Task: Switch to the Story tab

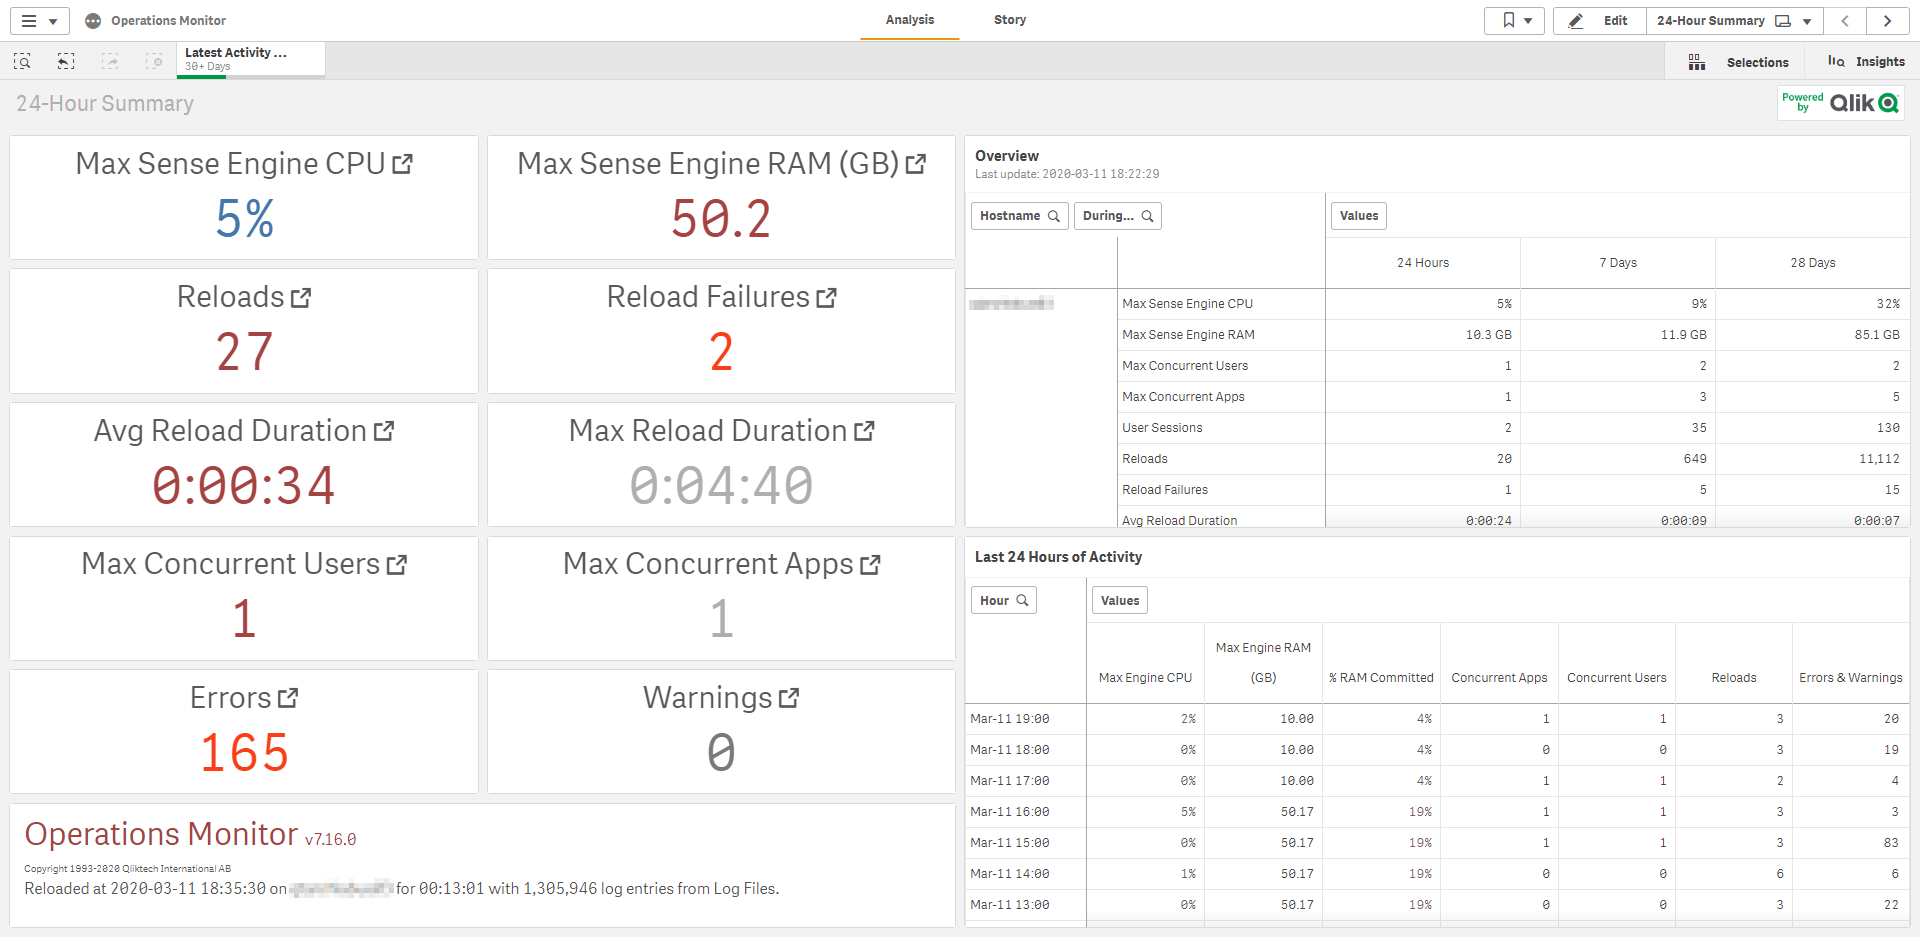Action: pyautogui.click(x=1010, y=20)
